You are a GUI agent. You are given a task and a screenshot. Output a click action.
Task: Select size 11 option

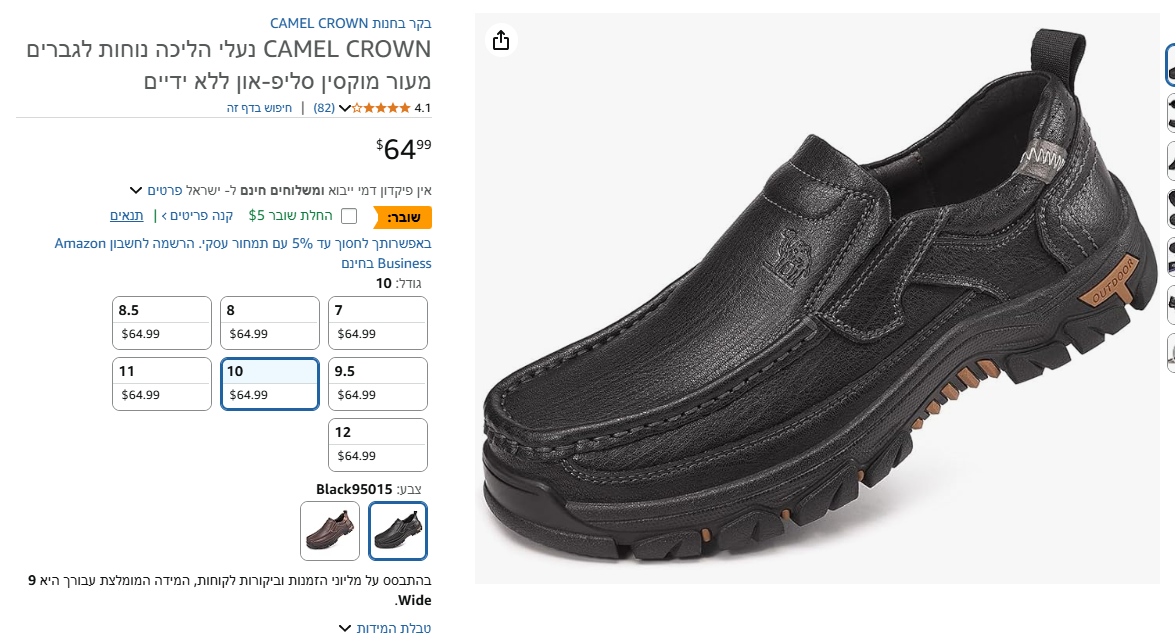tap(162, 383)
